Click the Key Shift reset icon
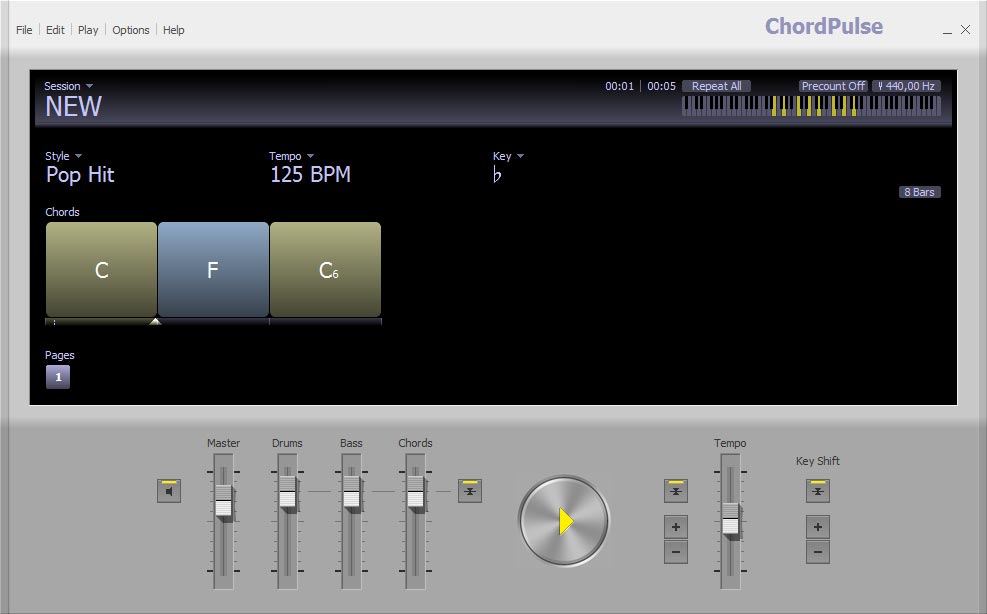 pos(818,491)
